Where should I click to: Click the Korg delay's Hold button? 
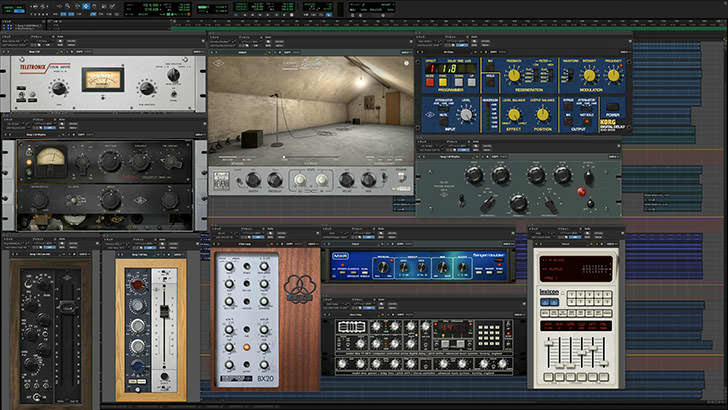(490, 82)
